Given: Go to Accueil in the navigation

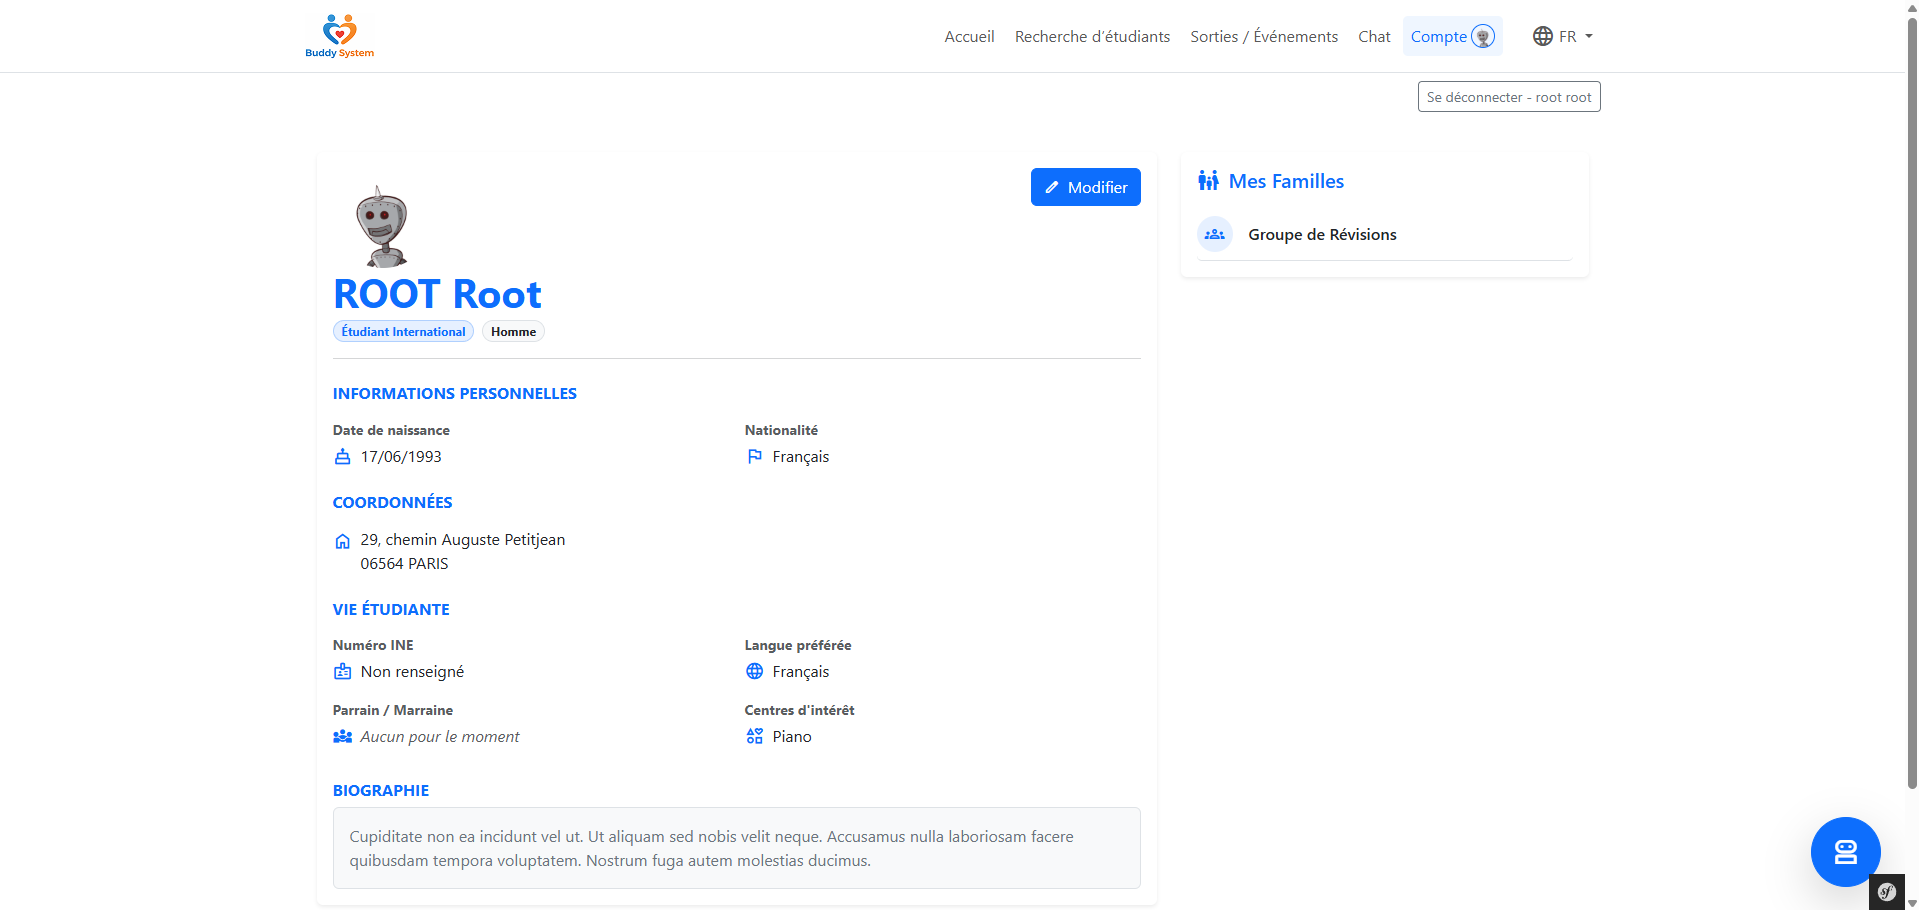Looking at the screenshot, I should (969, 37).
